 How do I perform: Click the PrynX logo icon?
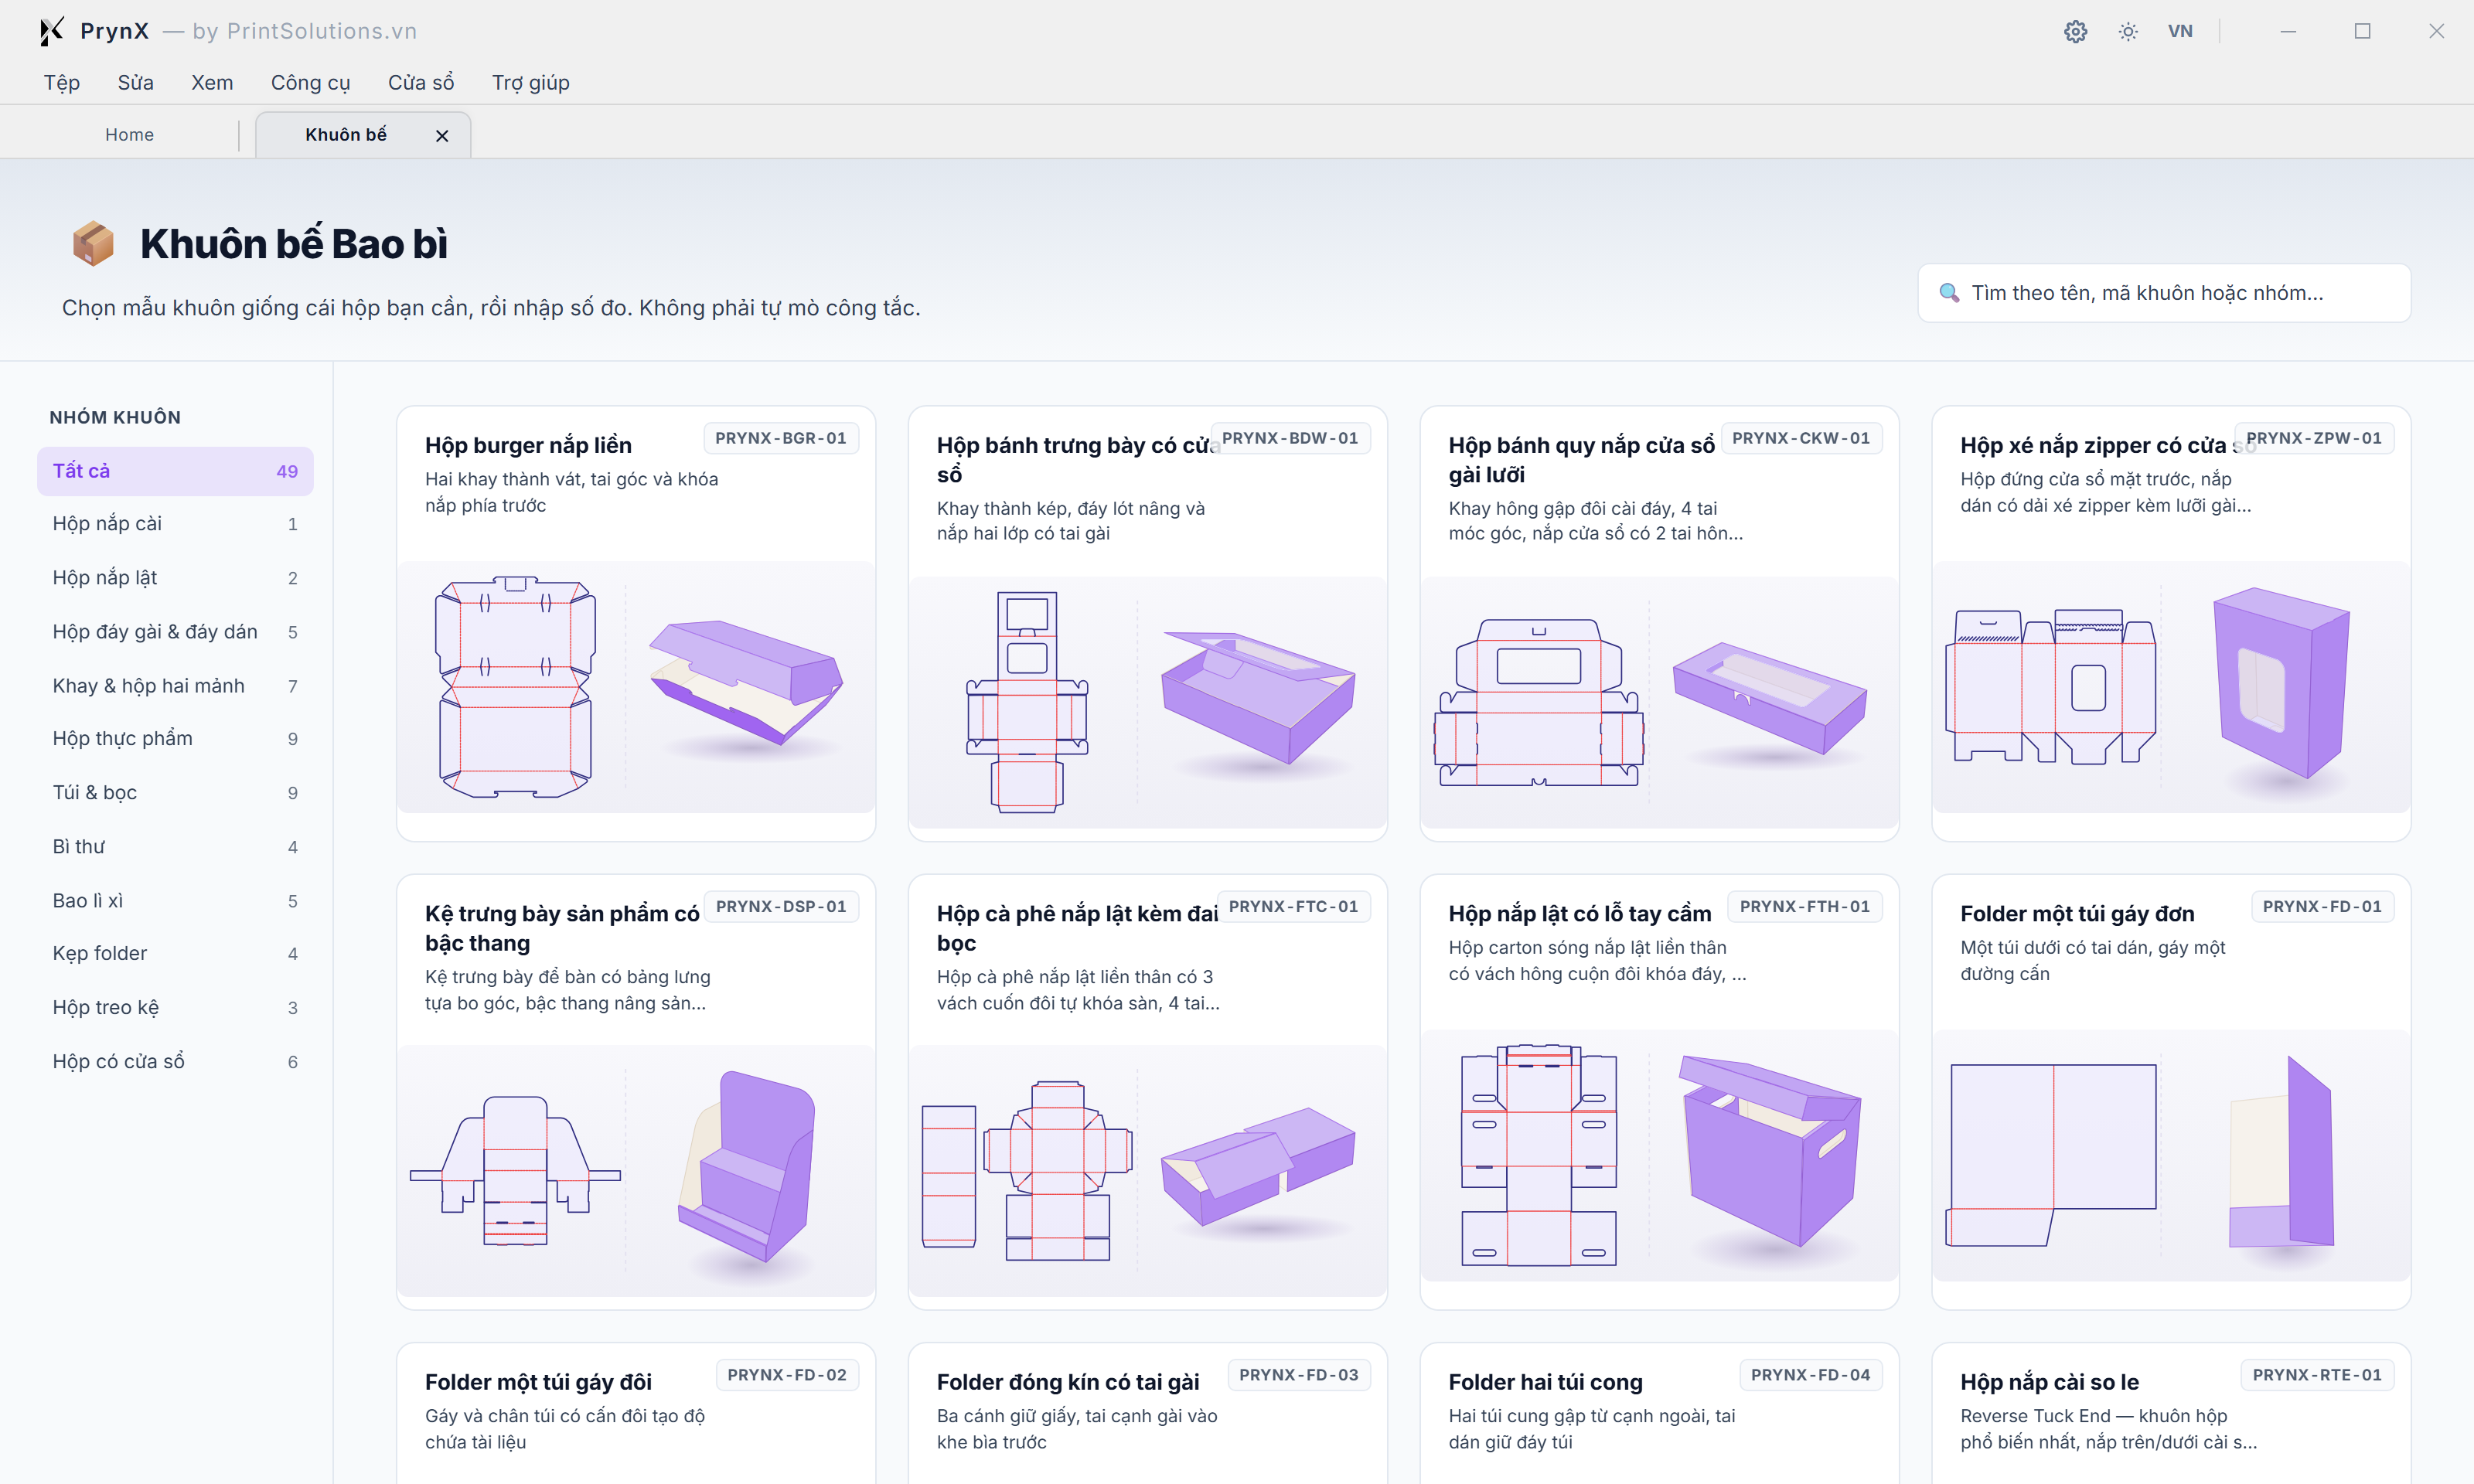point(51,31)
